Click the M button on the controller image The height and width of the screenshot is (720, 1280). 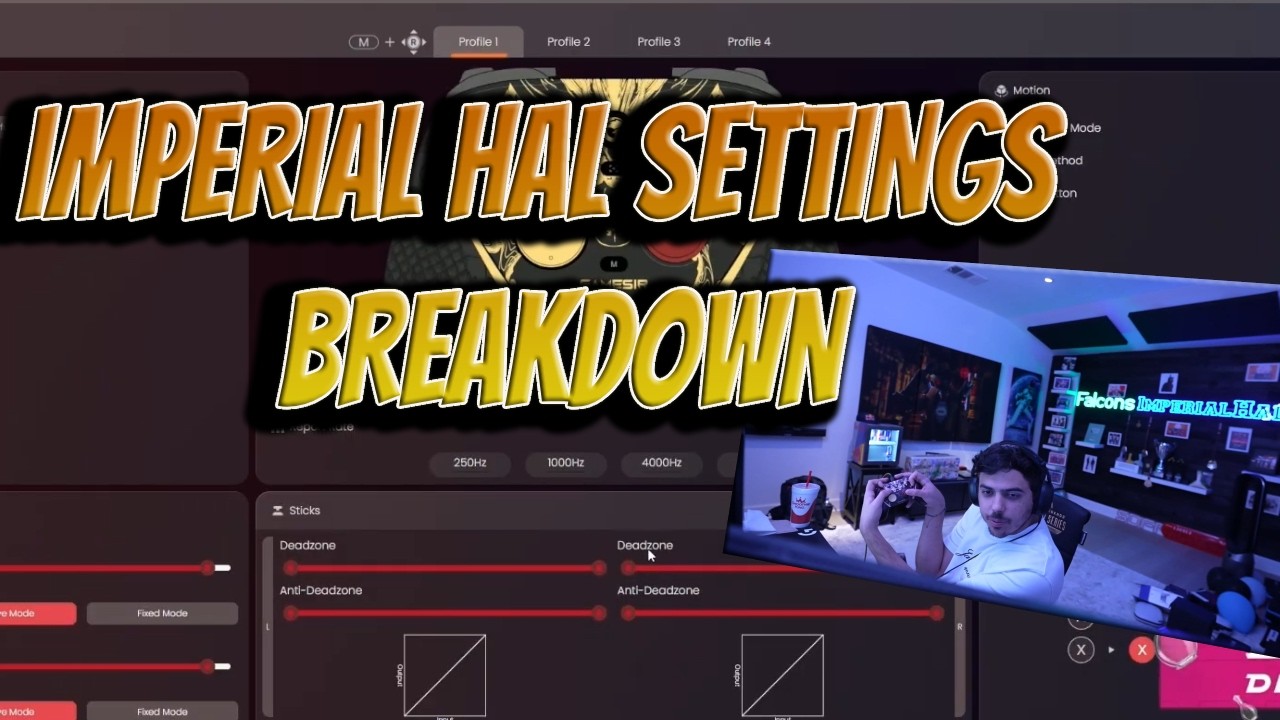pos(613,264)
